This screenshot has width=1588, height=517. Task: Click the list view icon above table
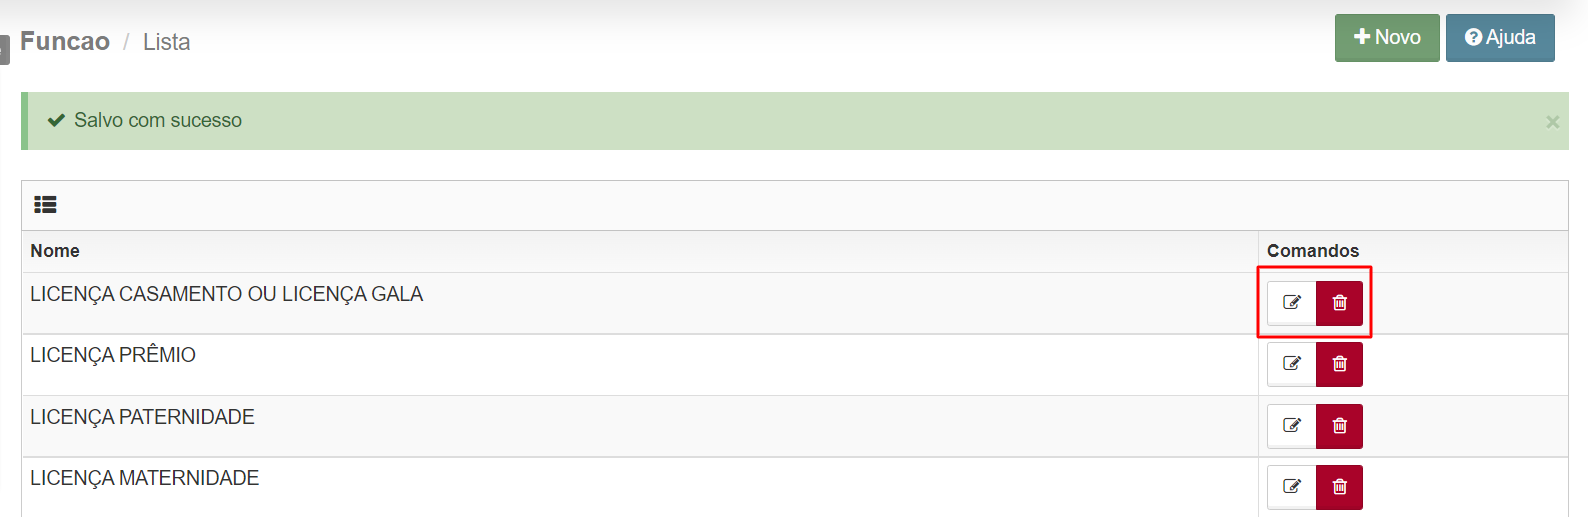(45, 205)
